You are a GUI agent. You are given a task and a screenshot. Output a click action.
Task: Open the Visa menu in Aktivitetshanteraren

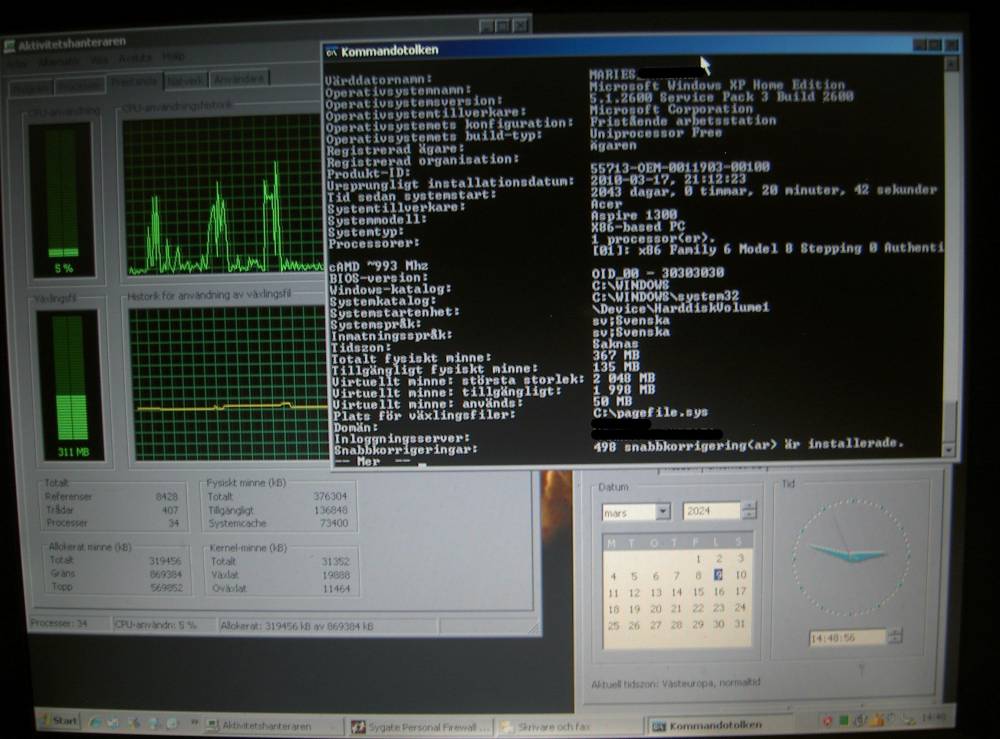99,60
